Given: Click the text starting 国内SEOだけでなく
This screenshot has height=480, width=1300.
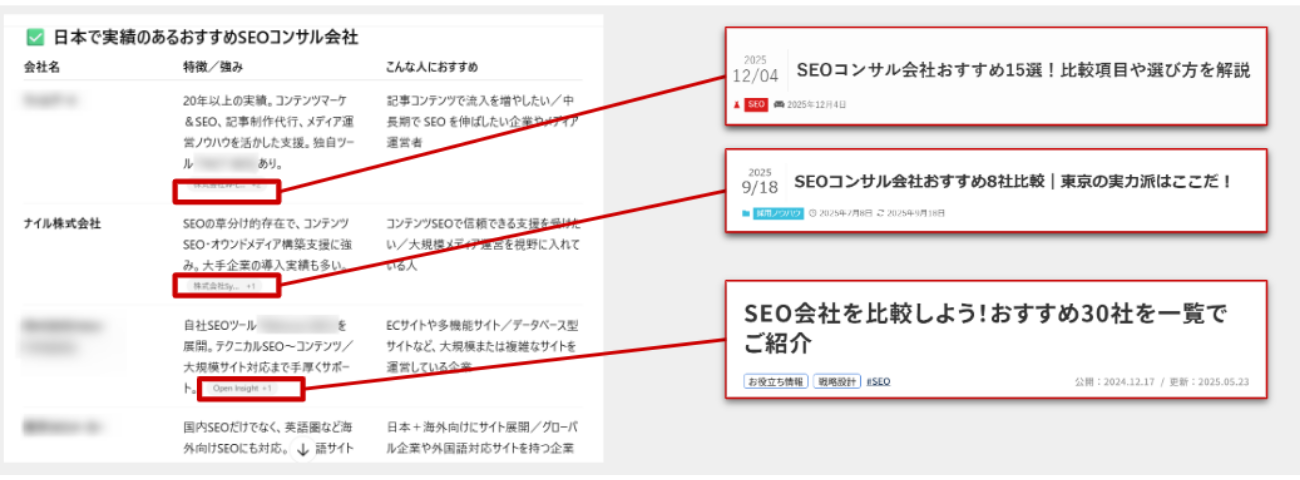Looking at the screenshot, I should (270, 438).
